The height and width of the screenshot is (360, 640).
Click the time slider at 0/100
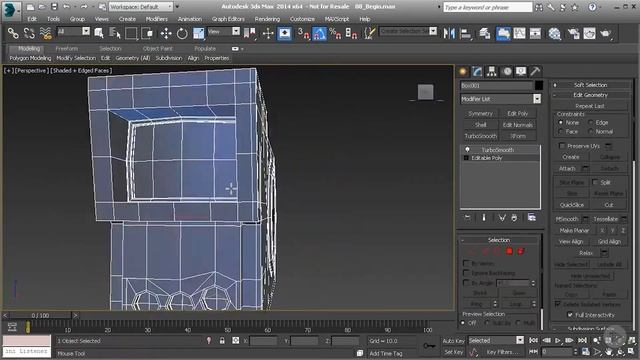(40, 315)
